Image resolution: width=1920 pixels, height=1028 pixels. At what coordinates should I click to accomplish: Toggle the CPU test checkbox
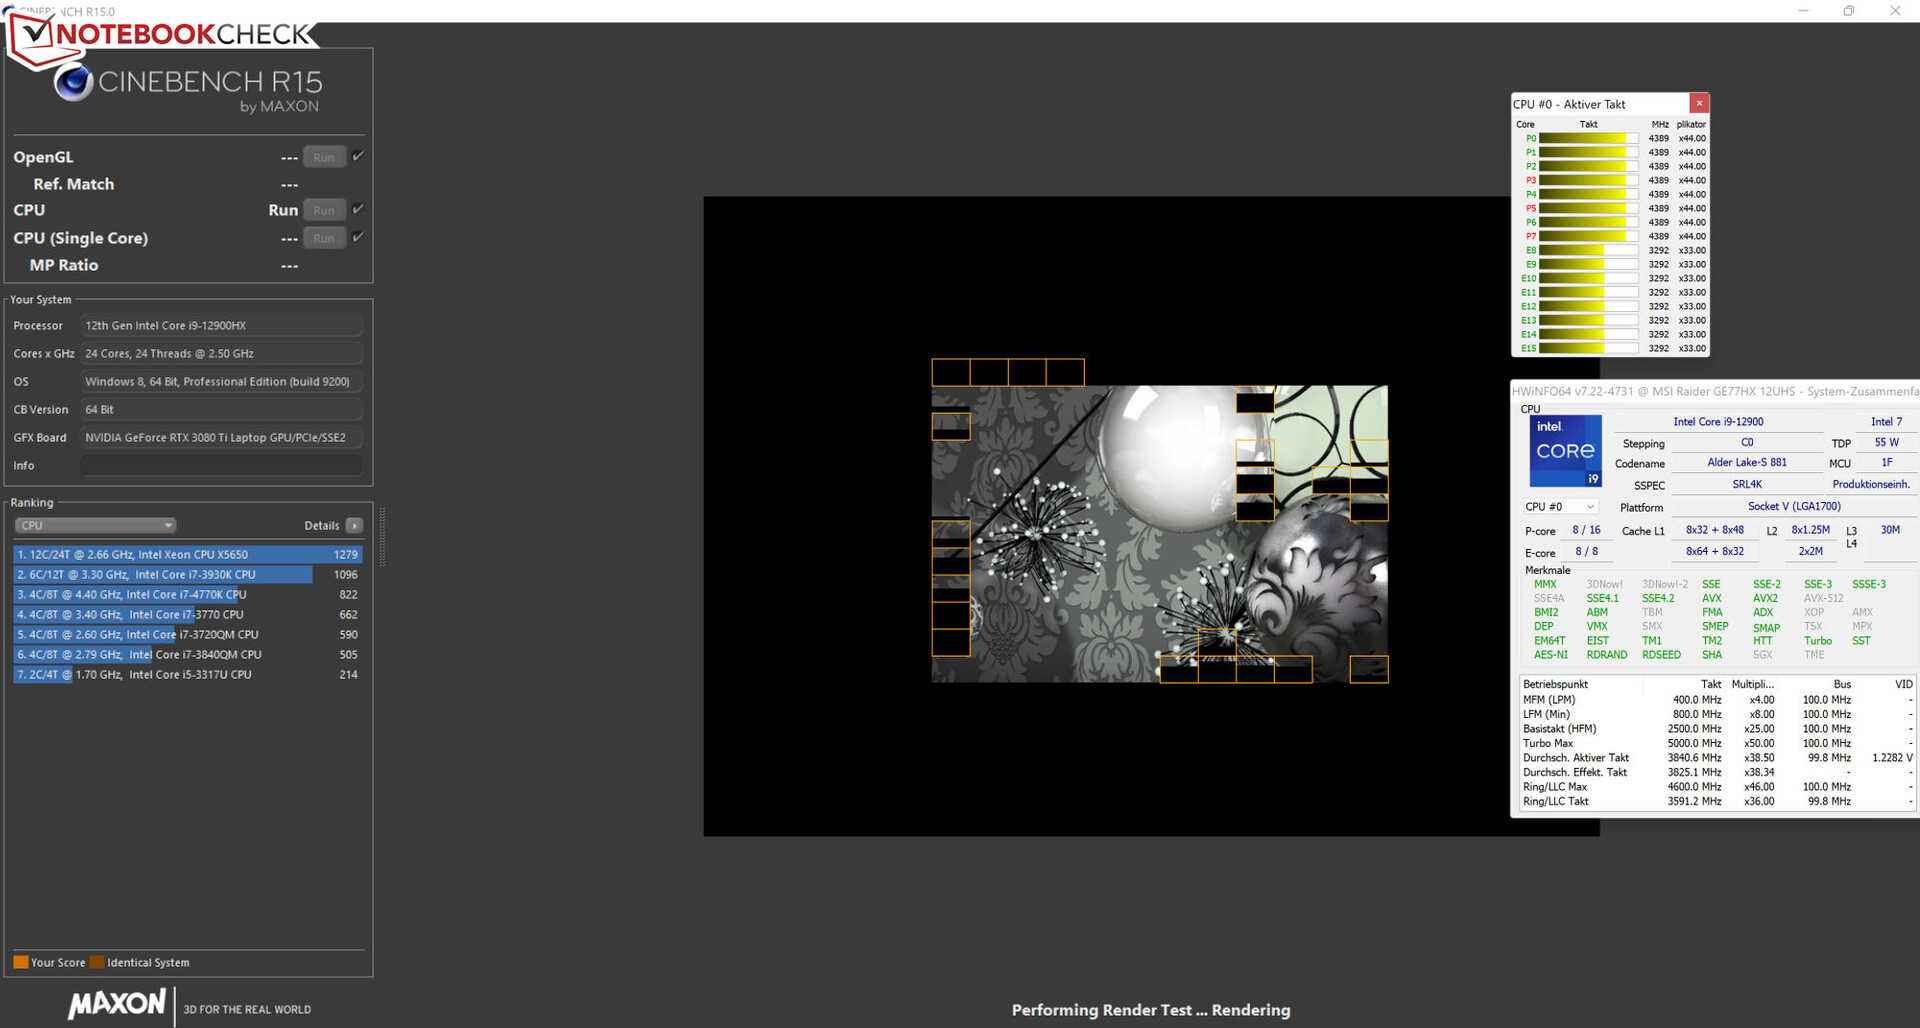pos(358,209)
